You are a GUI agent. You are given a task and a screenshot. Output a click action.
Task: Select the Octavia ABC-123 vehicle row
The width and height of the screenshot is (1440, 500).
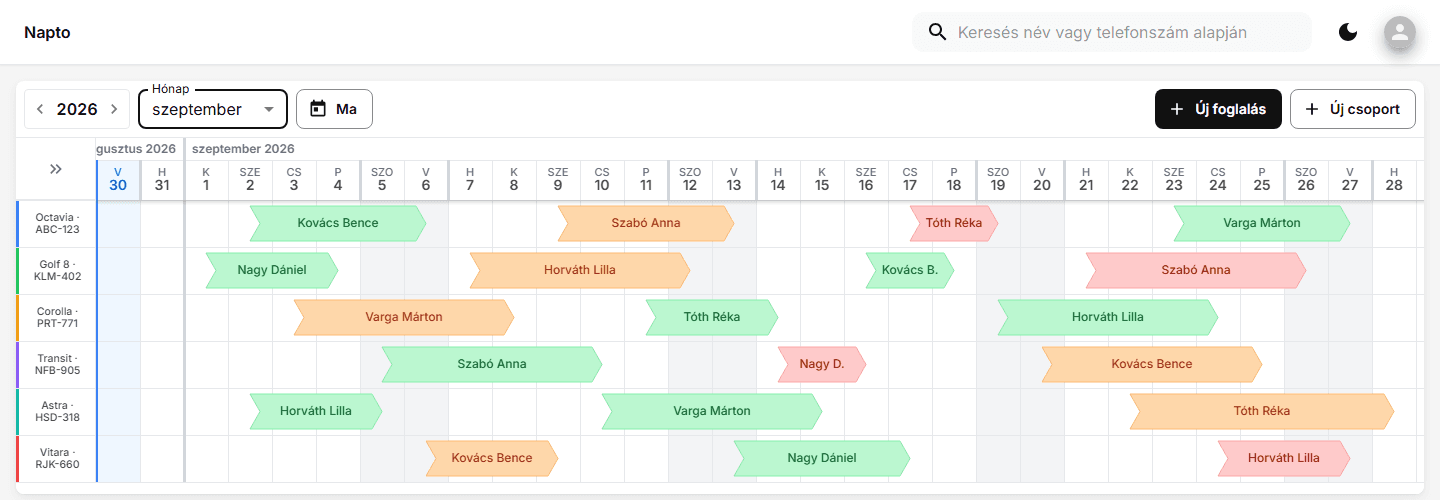[56, 223]
